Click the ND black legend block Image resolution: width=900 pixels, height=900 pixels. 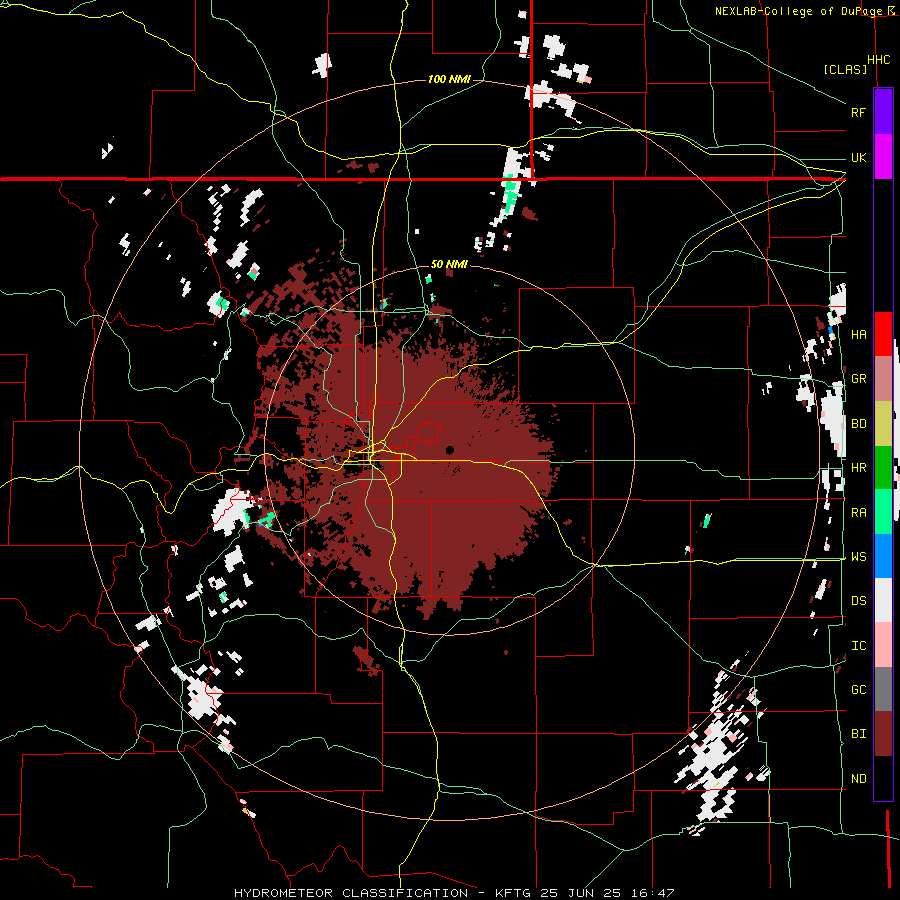point(883,778)
